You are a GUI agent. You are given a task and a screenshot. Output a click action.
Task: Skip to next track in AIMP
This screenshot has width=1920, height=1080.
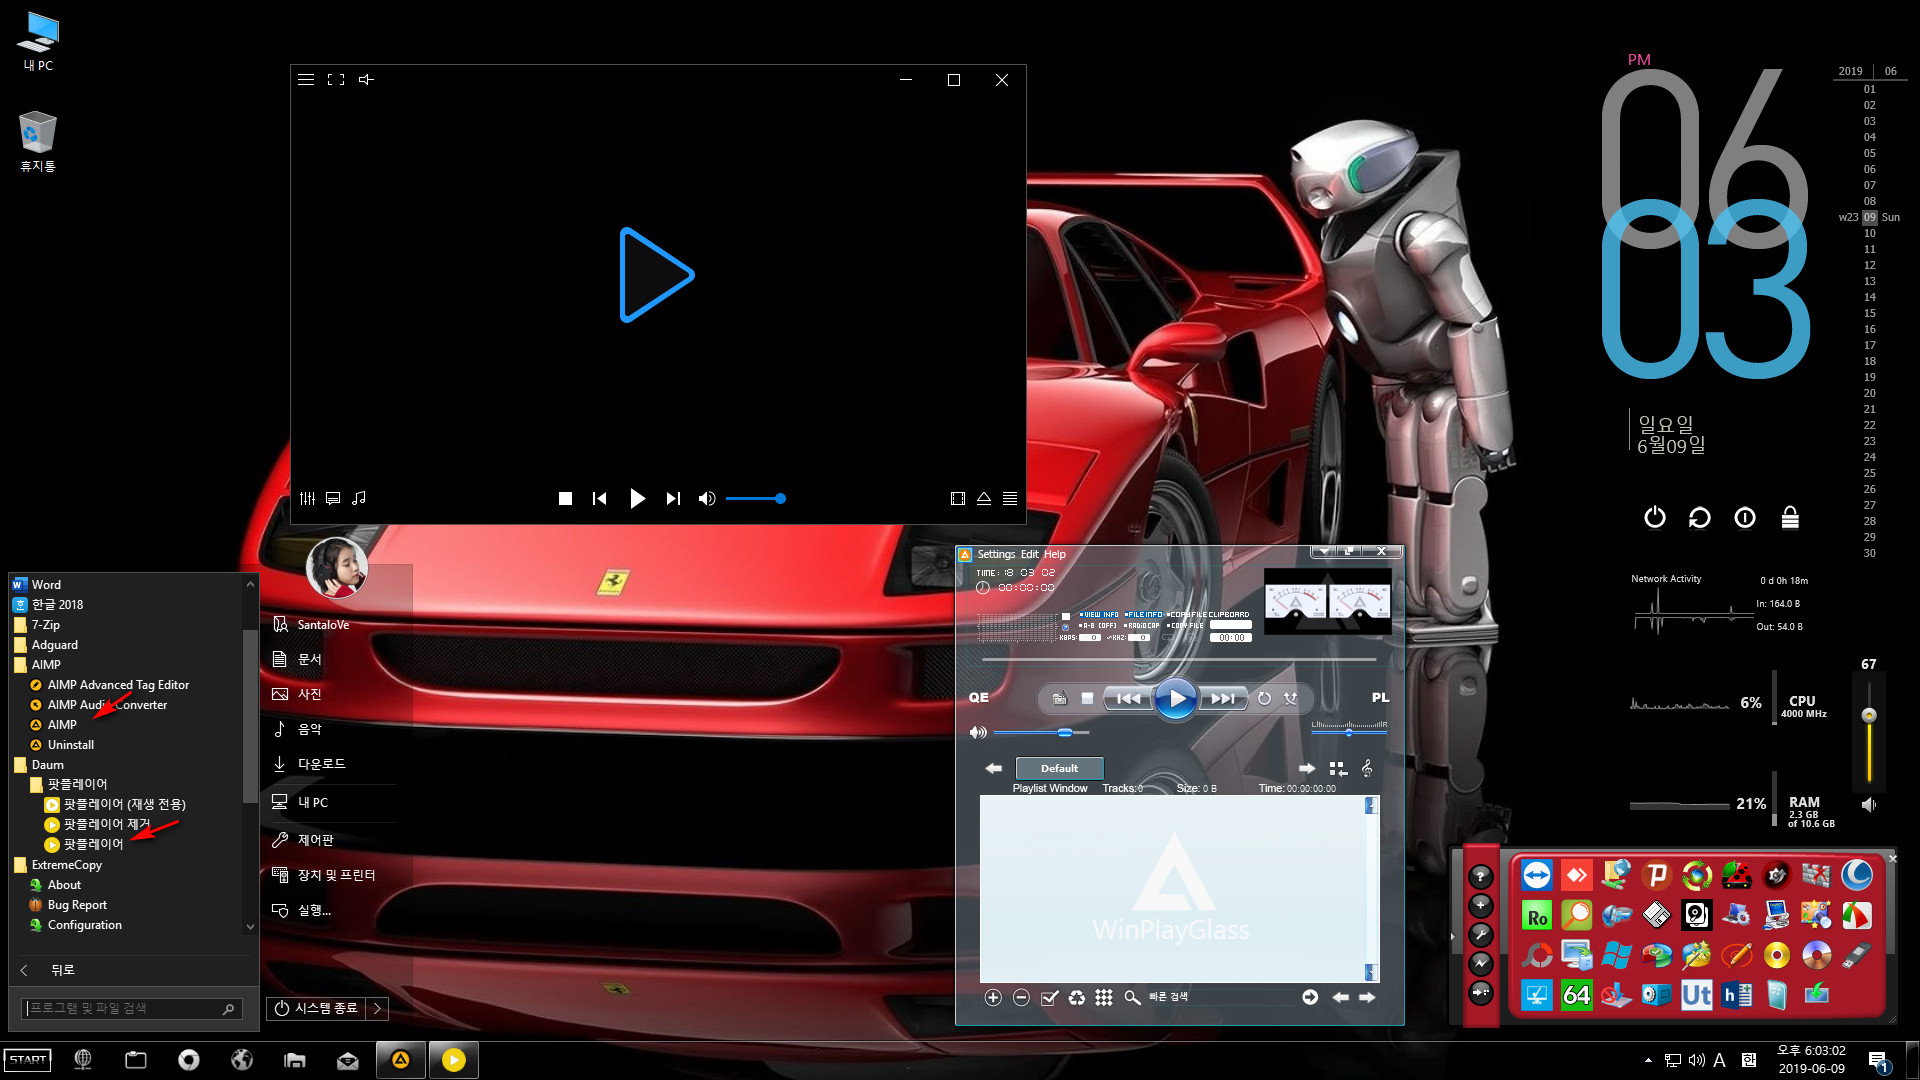point(1223,698)
